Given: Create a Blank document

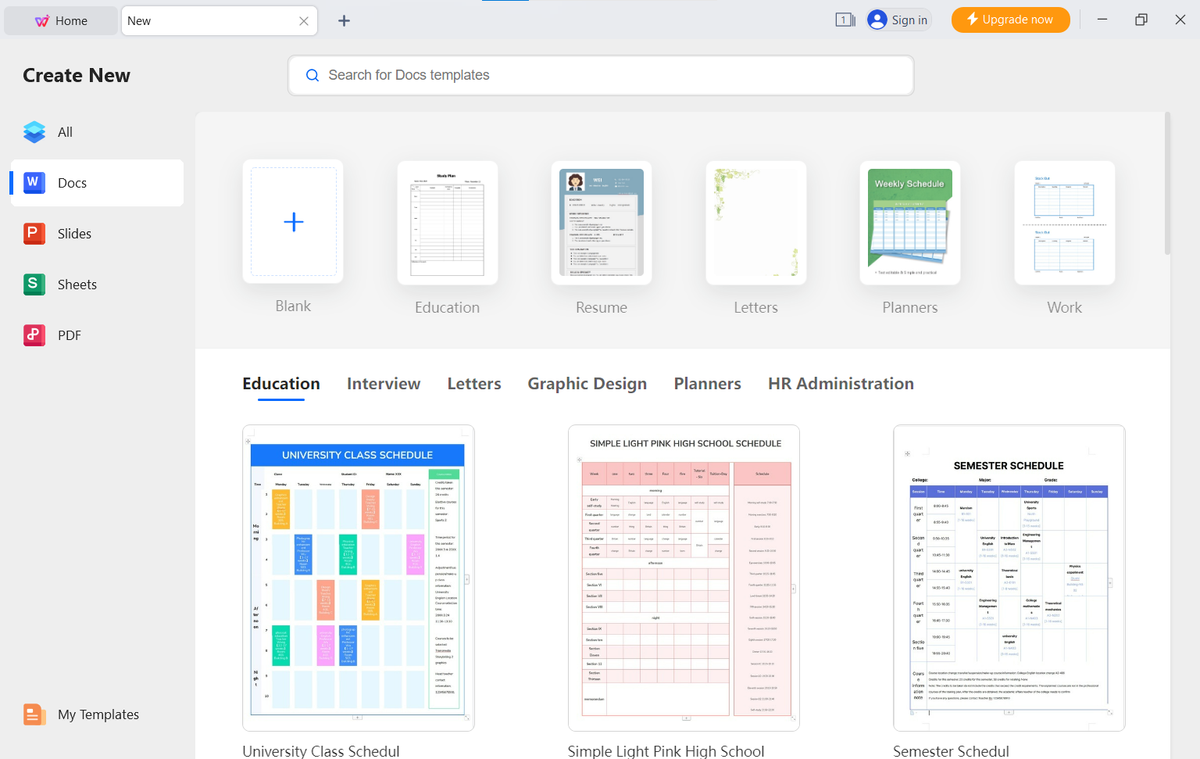Looking at the screenshot, I should (x=293, y=222).
